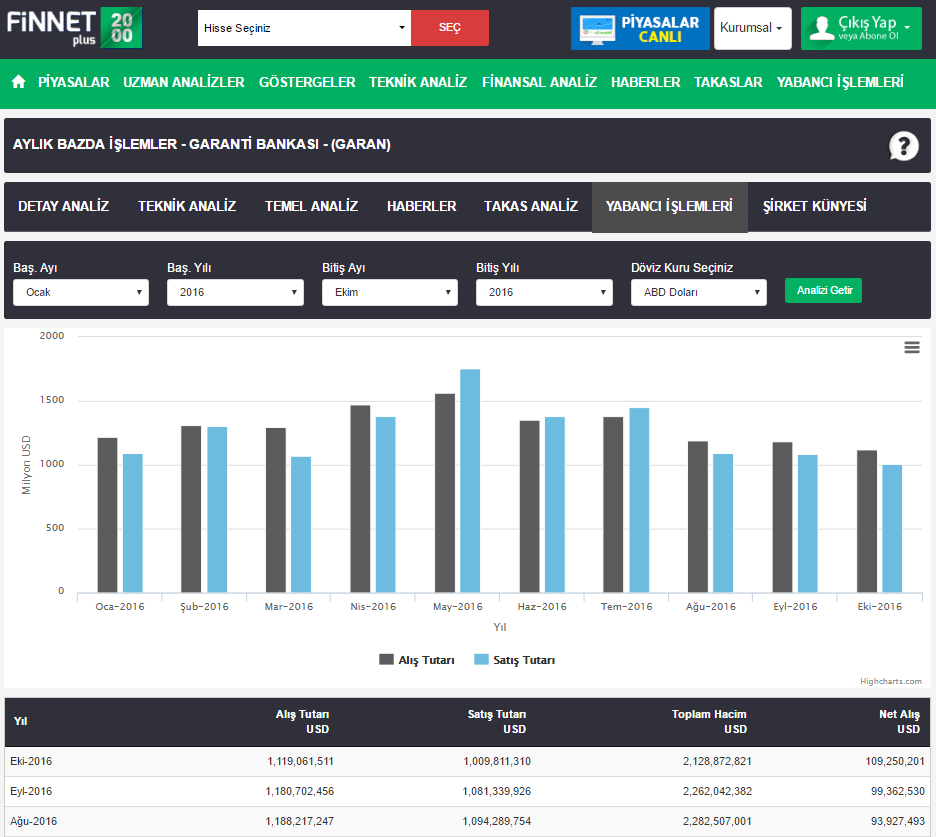
Task: Toggle the Satış Tutarı legend series
Action: coord(515,660)
